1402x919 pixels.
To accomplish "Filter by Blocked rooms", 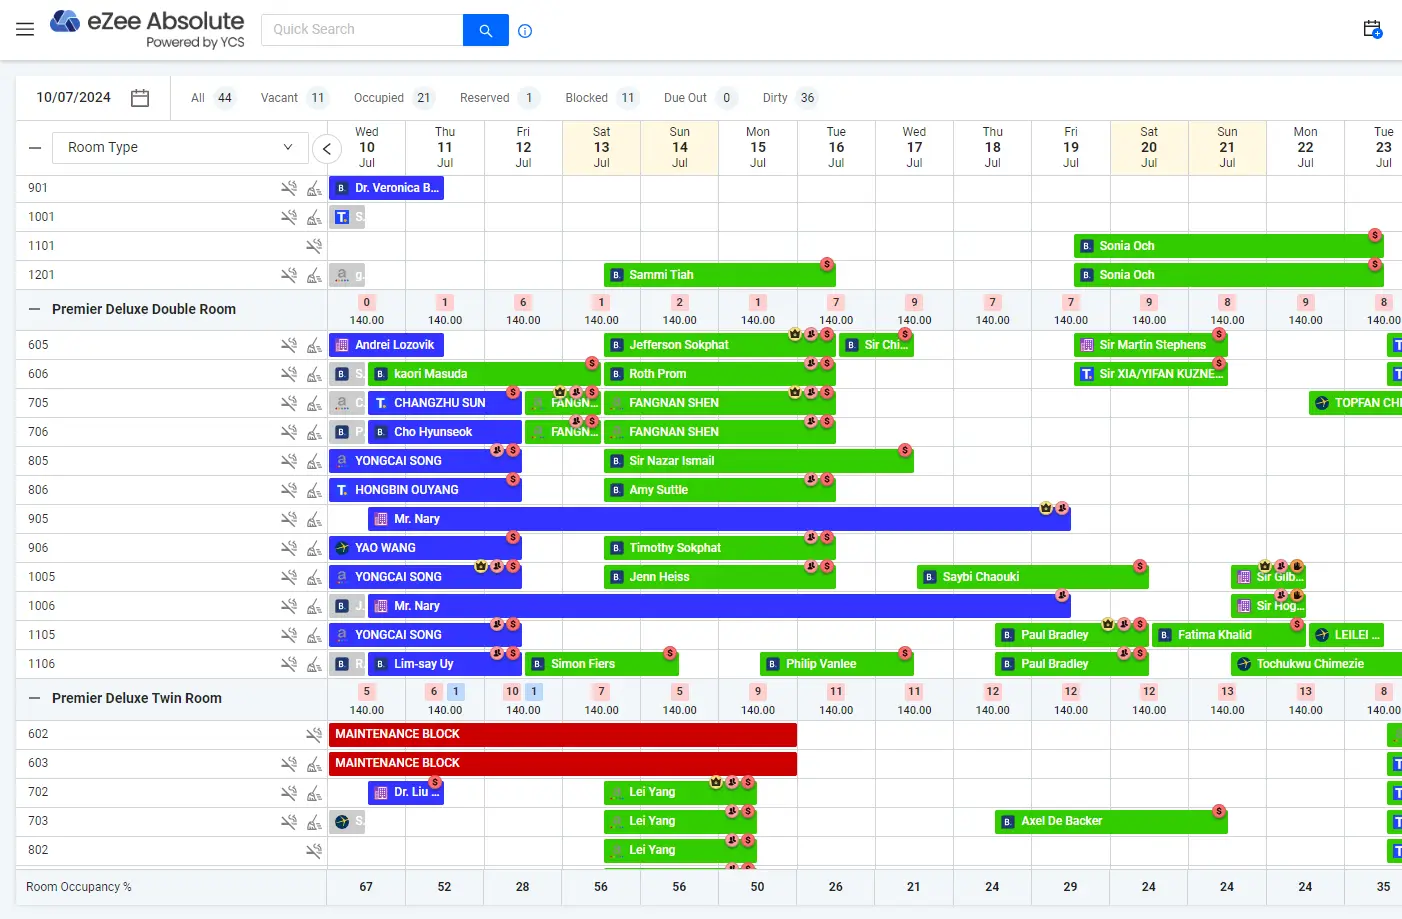I will coord(601,98).
